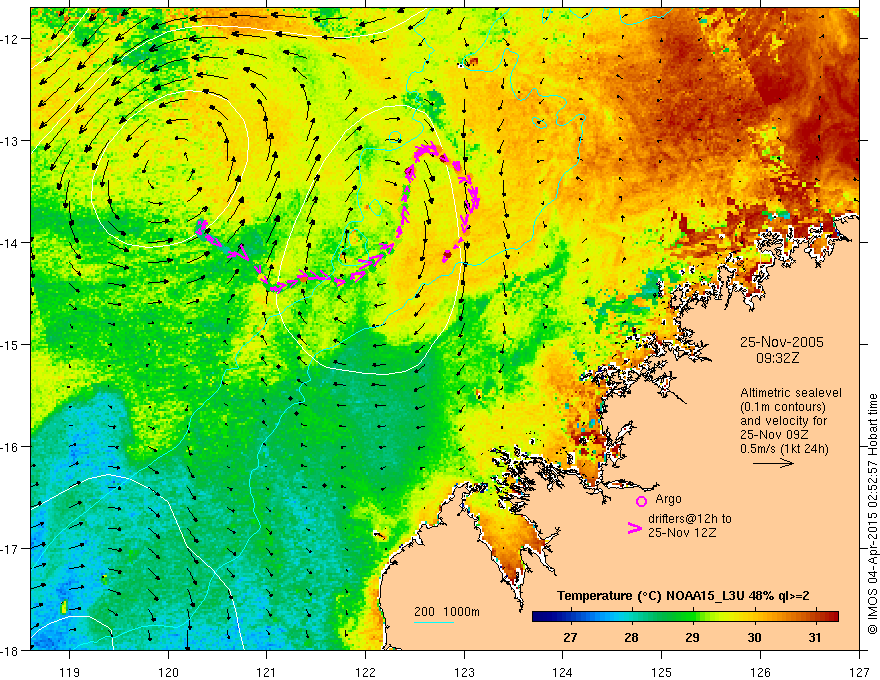Click the velocity scale arrow in legend

coord(773,463)
